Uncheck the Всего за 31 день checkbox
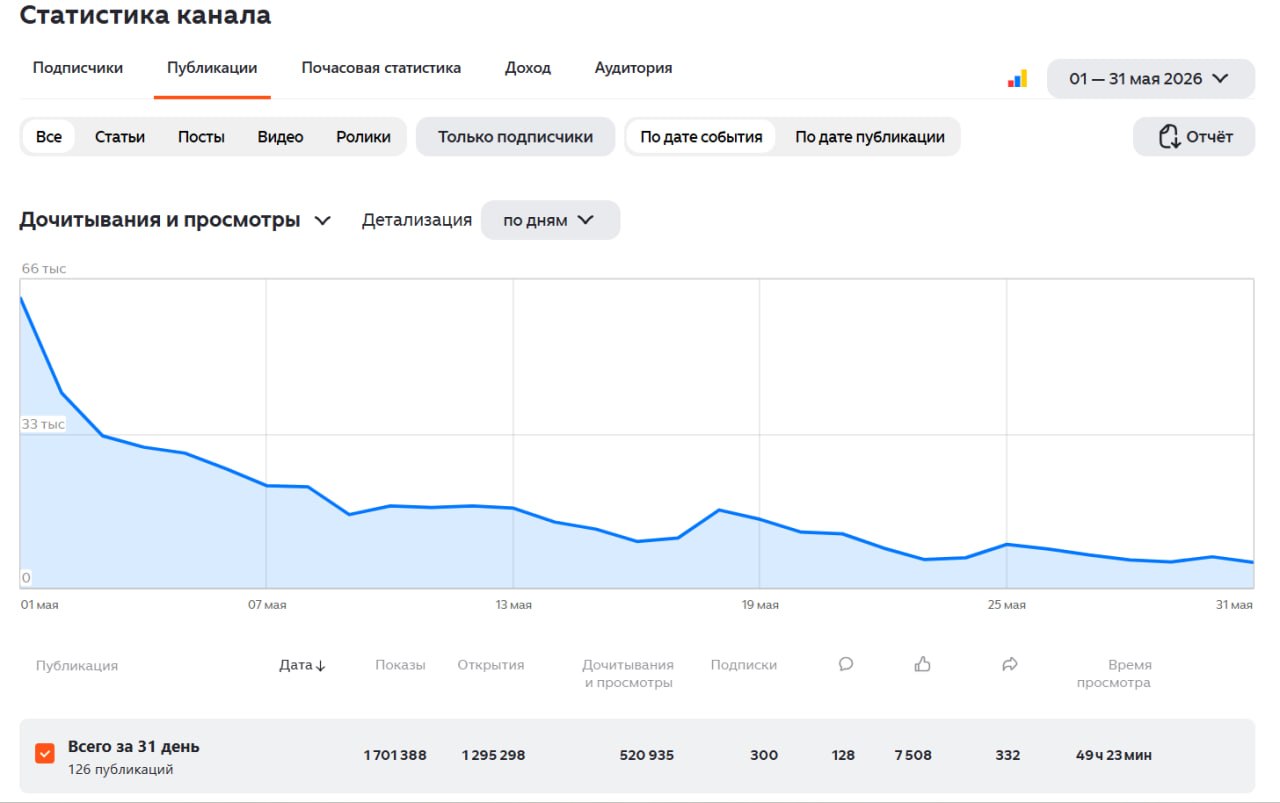Image resolution: width=1280 pixels, height=803 pixels. tap(44, 754)
